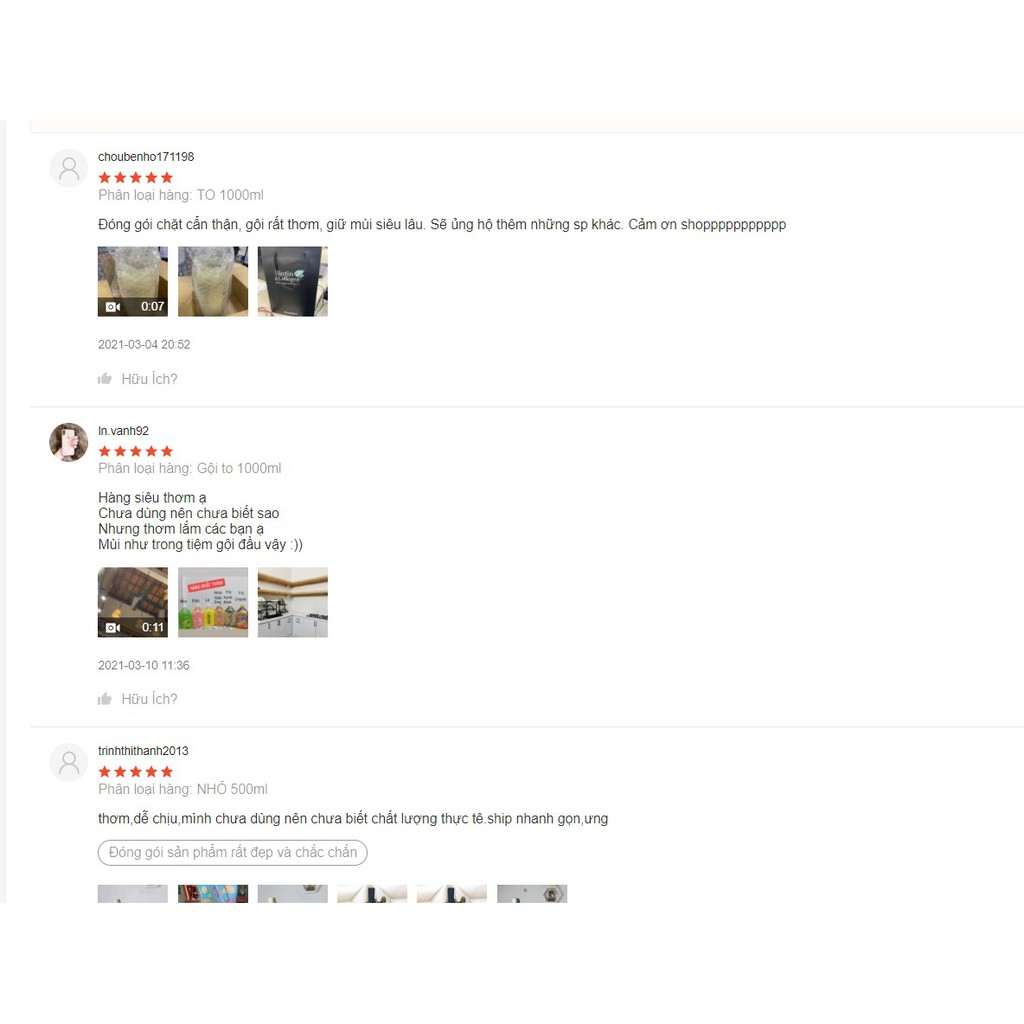The image size is (1024, 1024).
Task: Click 'Đóng gói sản phẩm rất đẹp và chắc chắn' tag
Action: (x=232, y=852)
